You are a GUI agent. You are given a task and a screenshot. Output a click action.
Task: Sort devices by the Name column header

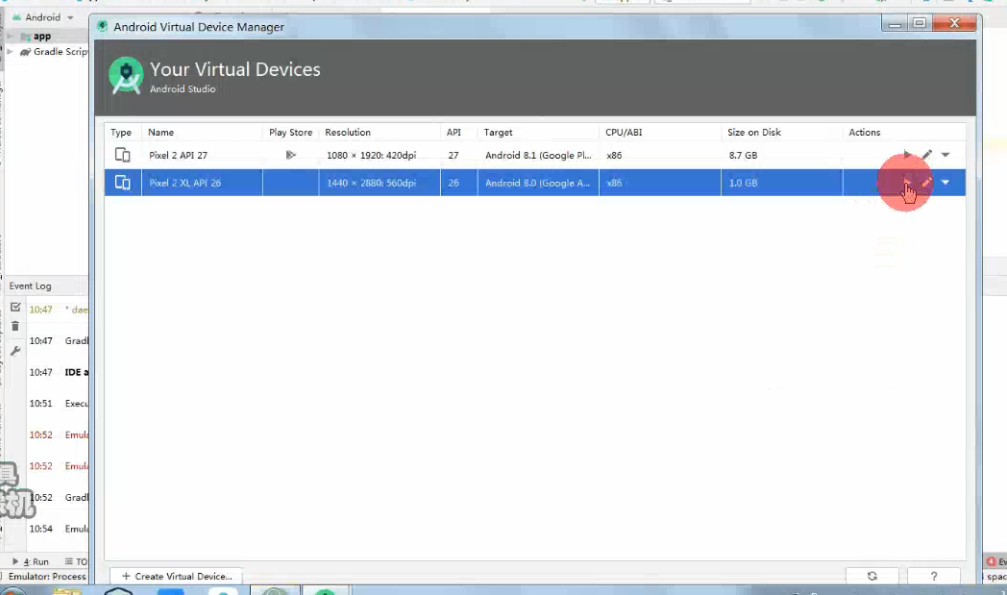[x=161, y=132]
